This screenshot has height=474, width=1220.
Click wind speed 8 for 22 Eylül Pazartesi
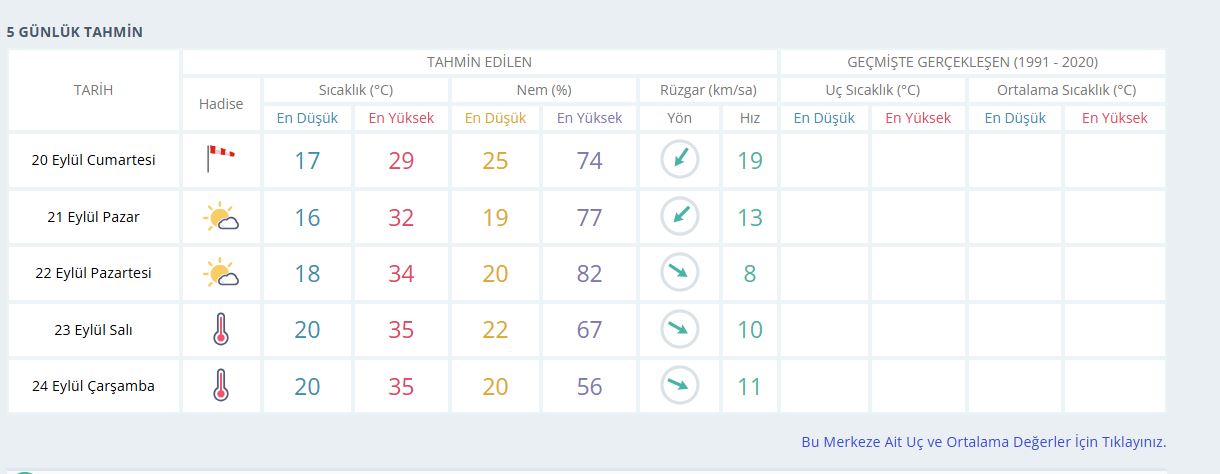(x=750, y=273)
